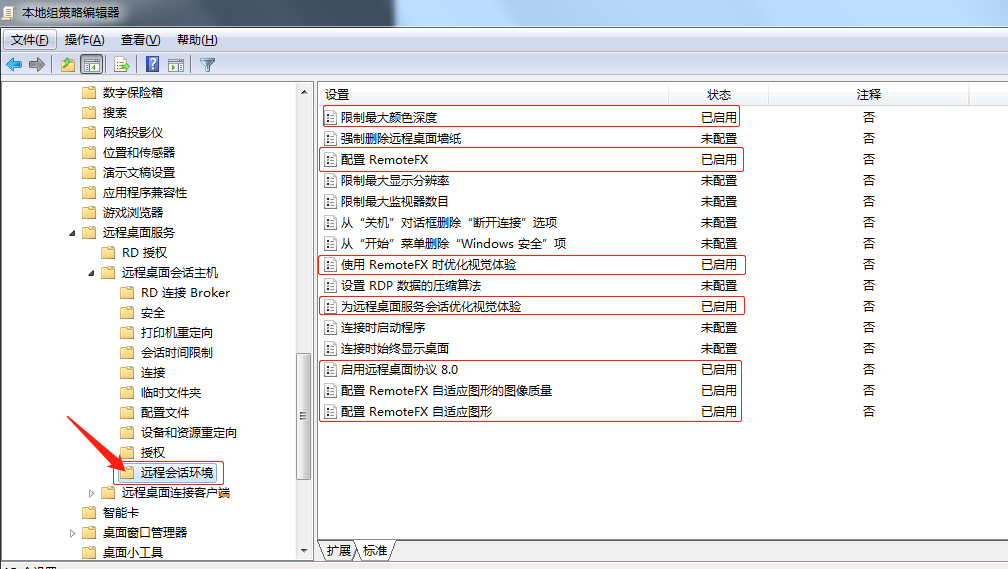Sort by the 注释 column header
This screenshot has height=569, width=1008.
(x=868, y=95)
